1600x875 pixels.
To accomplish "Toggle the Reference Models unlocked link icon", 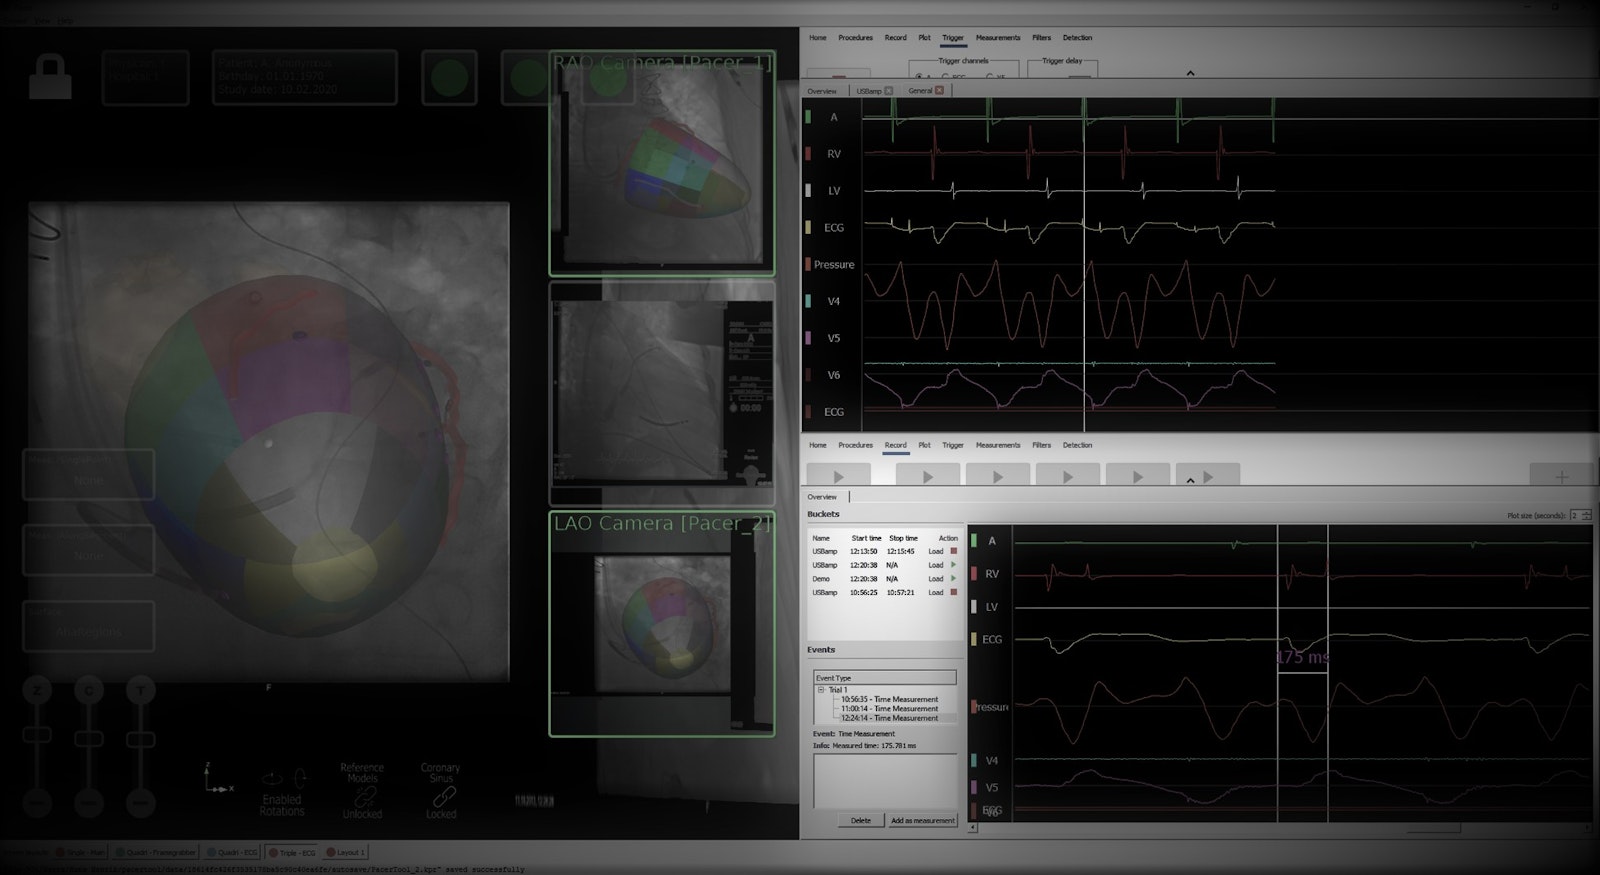I will 362,798.
